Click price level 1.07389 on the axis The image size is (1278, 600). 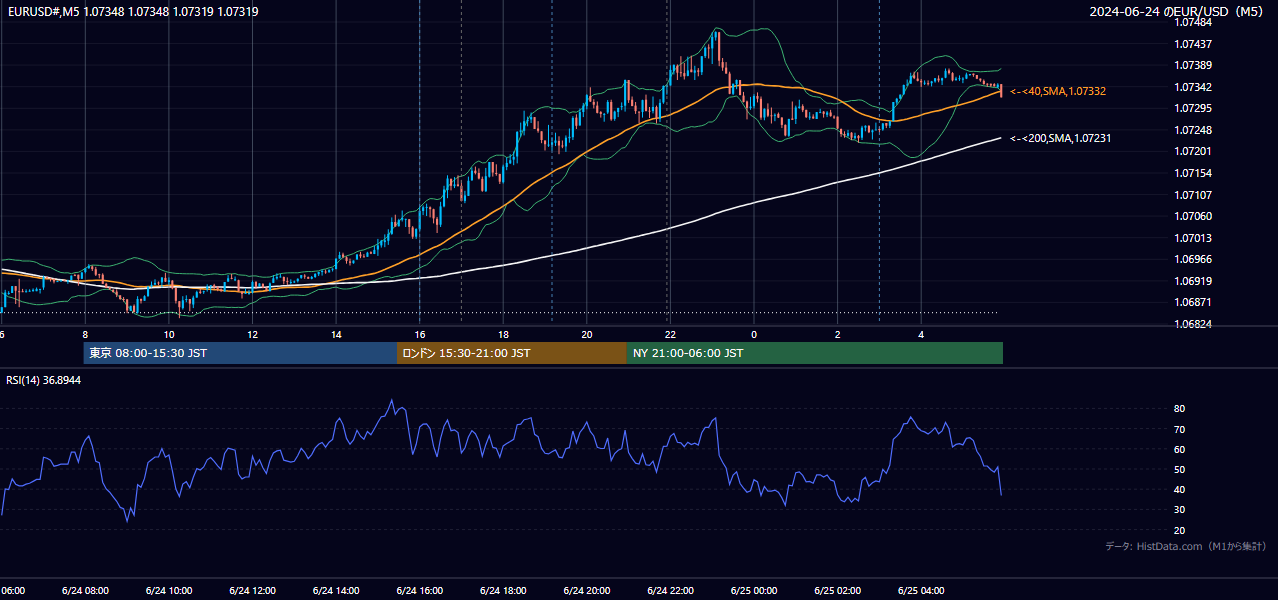tap(1192, 65)
